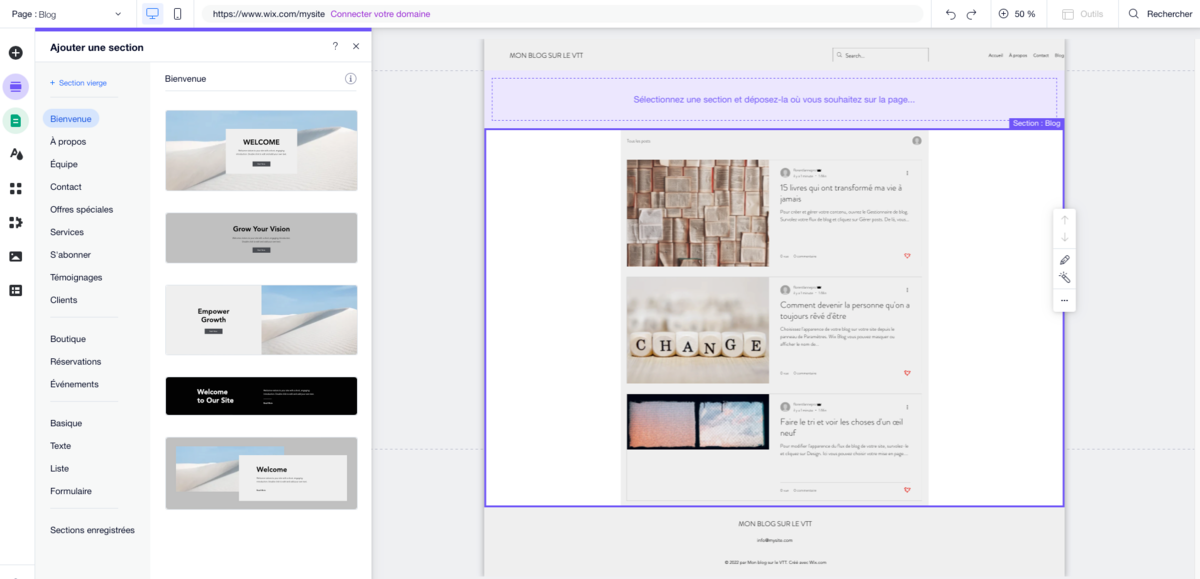
Task: Click Accueil in the site menu
Action: coord(995,55)
